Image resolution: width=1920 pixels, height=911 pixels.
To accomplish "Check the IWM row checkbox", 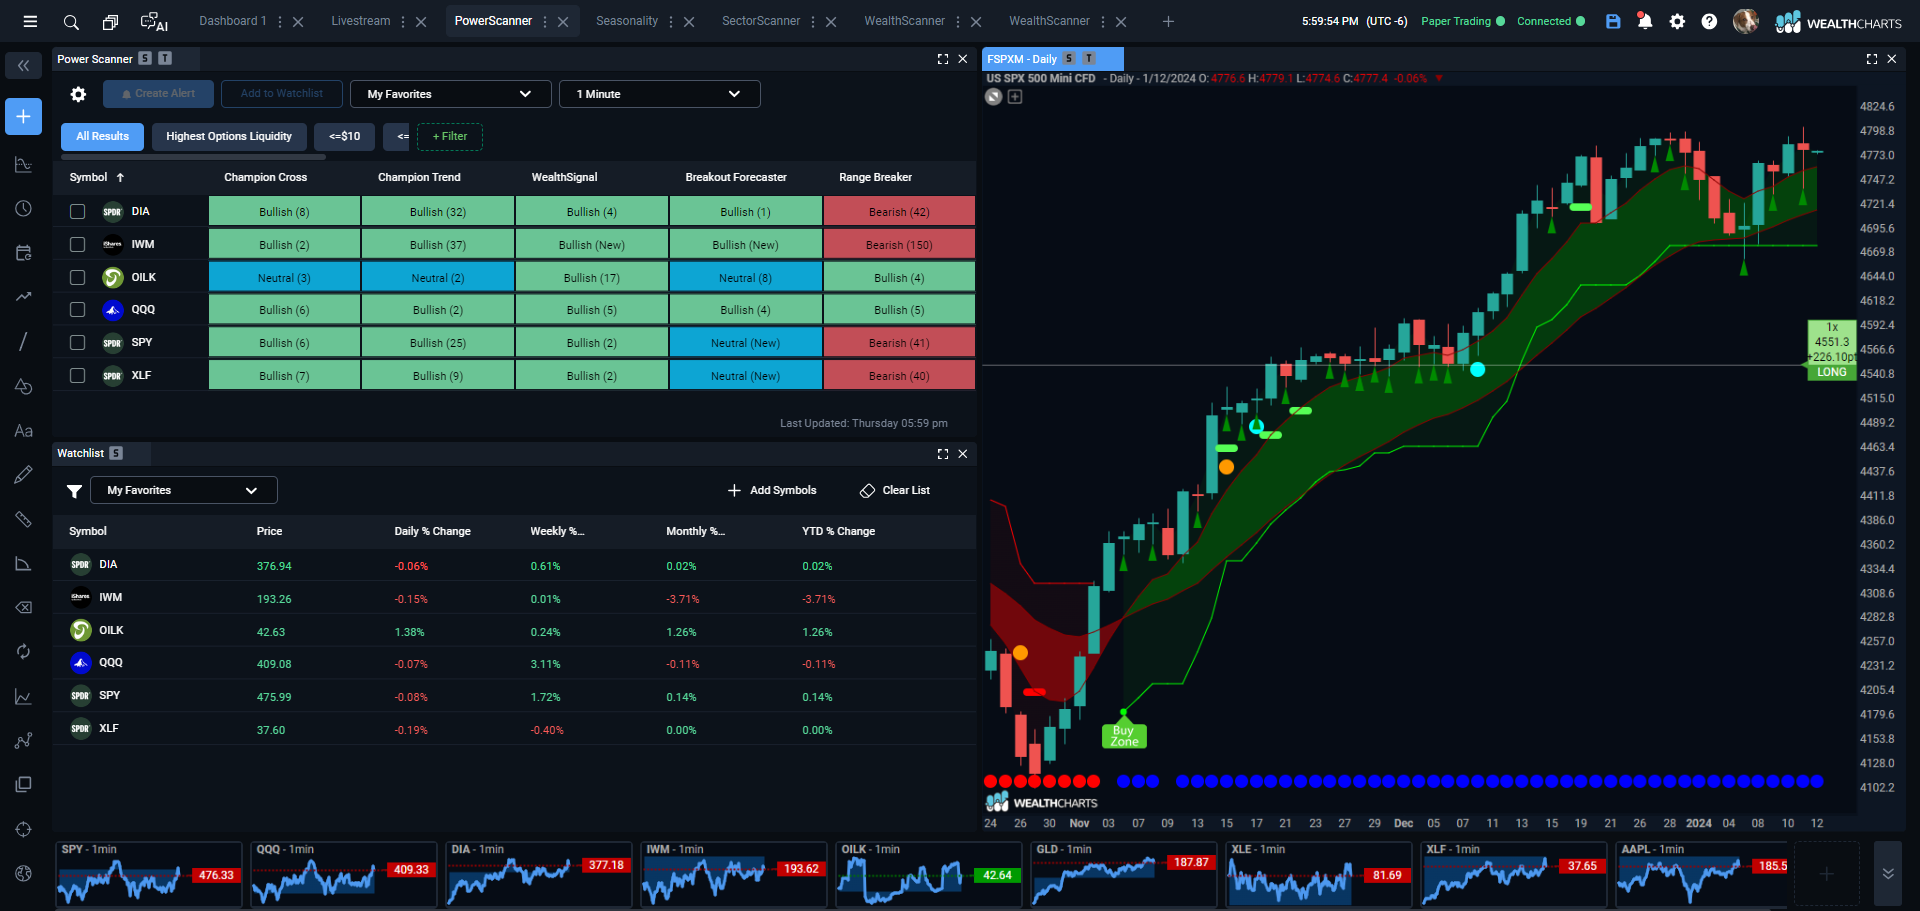I will click(77, 244).
